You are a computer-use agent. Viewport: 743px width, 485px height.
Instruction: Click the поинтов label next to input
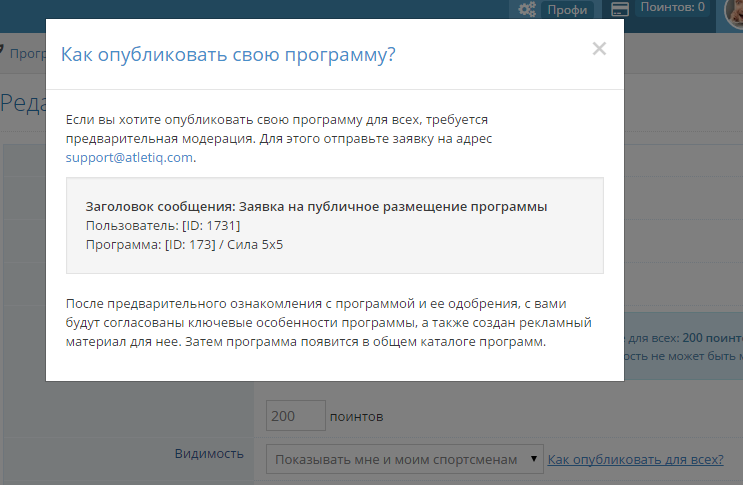point(356,417)
